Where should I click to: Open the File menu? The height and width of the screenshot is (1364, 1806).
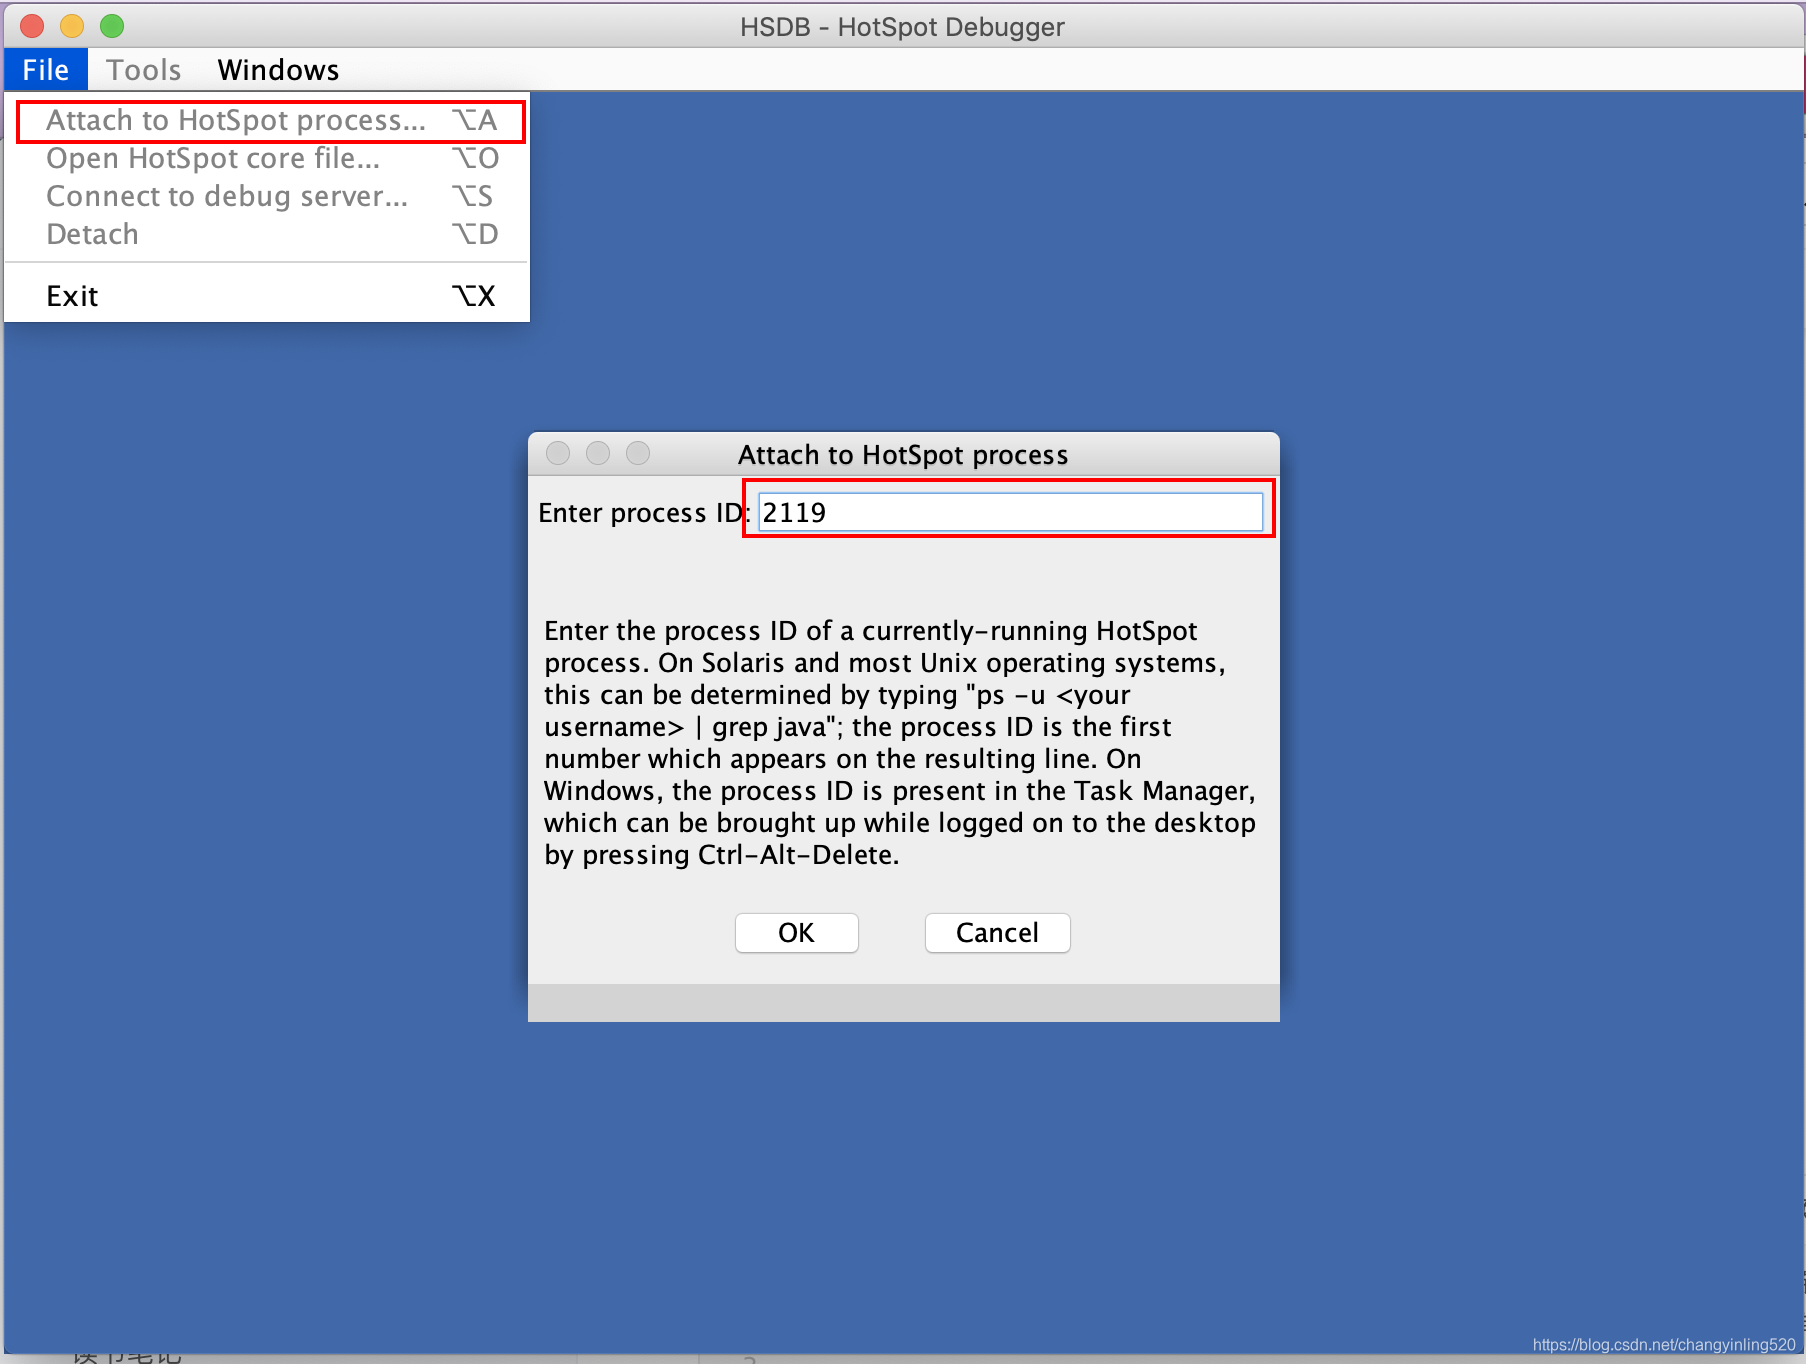pyautogui.click(x=46, y=70)
